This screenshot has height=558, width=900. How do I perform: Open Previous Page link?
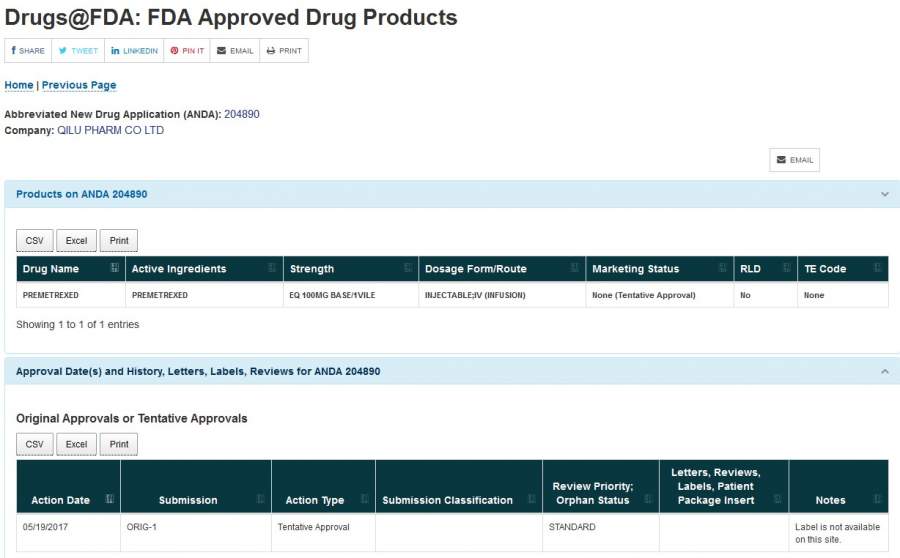79,86
